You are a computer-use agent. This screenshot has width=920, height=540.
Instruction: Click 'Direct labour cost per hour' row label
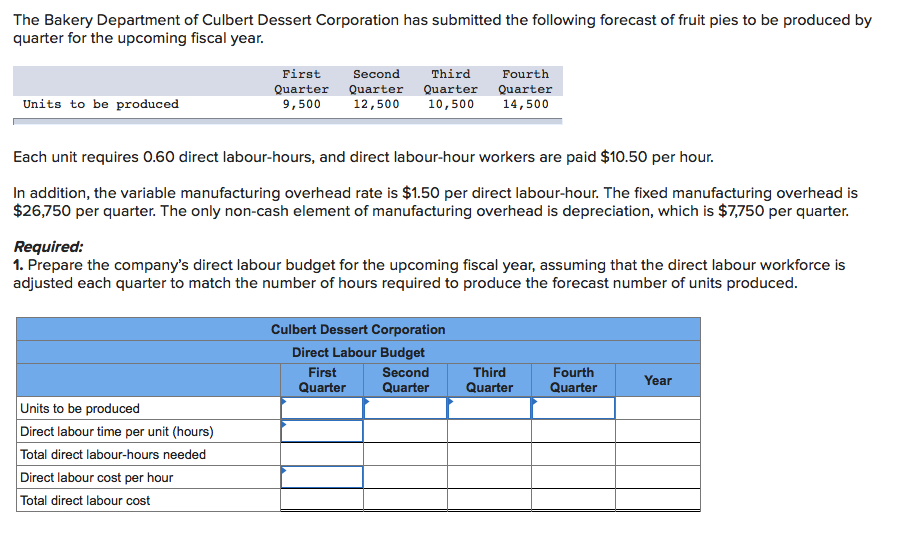[96, 477]
